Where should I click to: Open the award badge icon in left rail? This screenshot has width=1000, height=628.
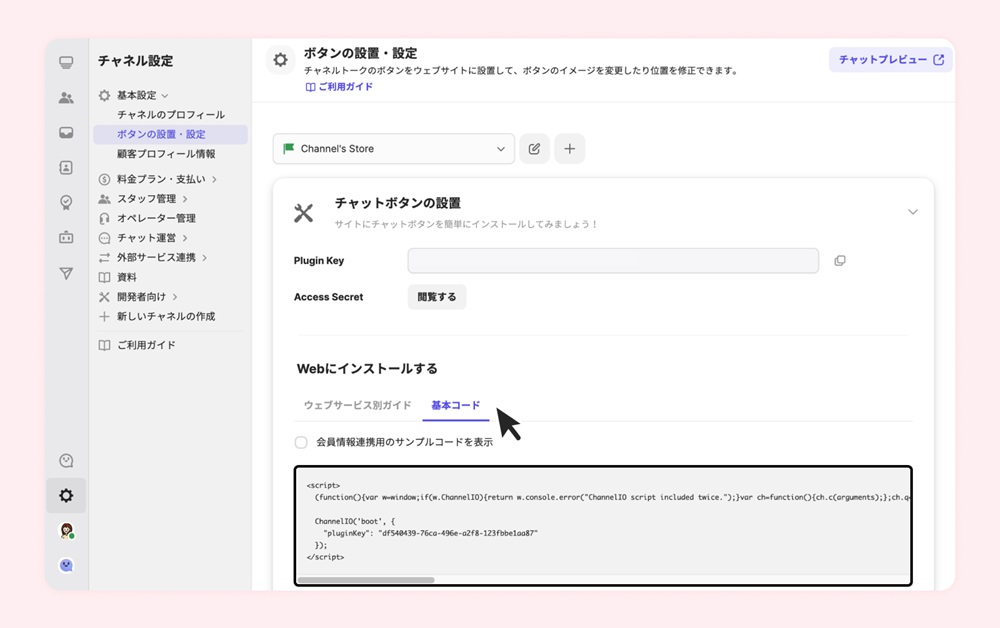66,203
